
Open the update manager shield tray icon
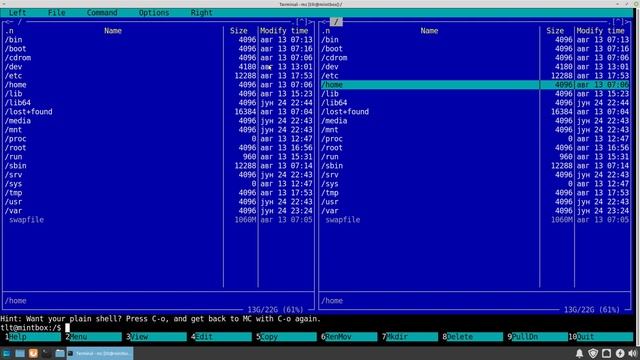(593, 353)
